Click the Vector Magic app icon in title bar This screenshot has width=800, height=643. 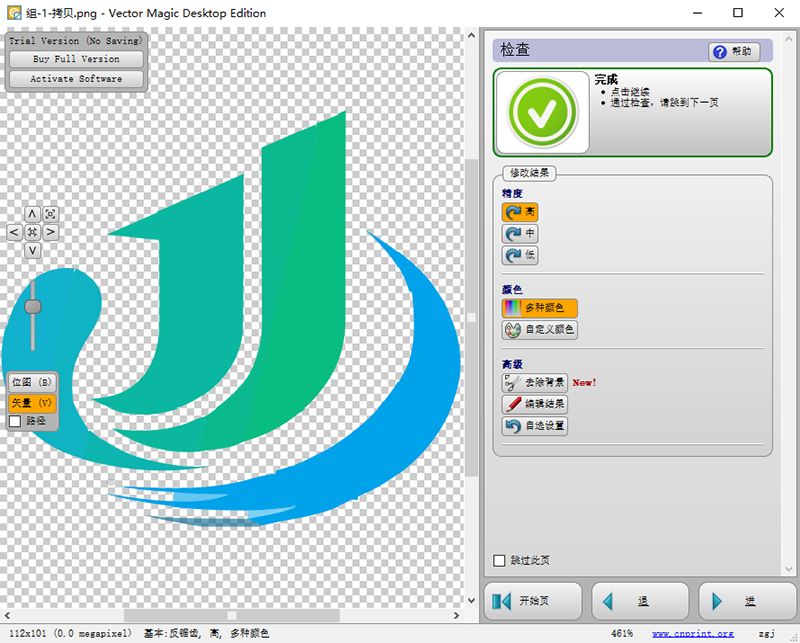pyautogui.click(x=14, y=13)
